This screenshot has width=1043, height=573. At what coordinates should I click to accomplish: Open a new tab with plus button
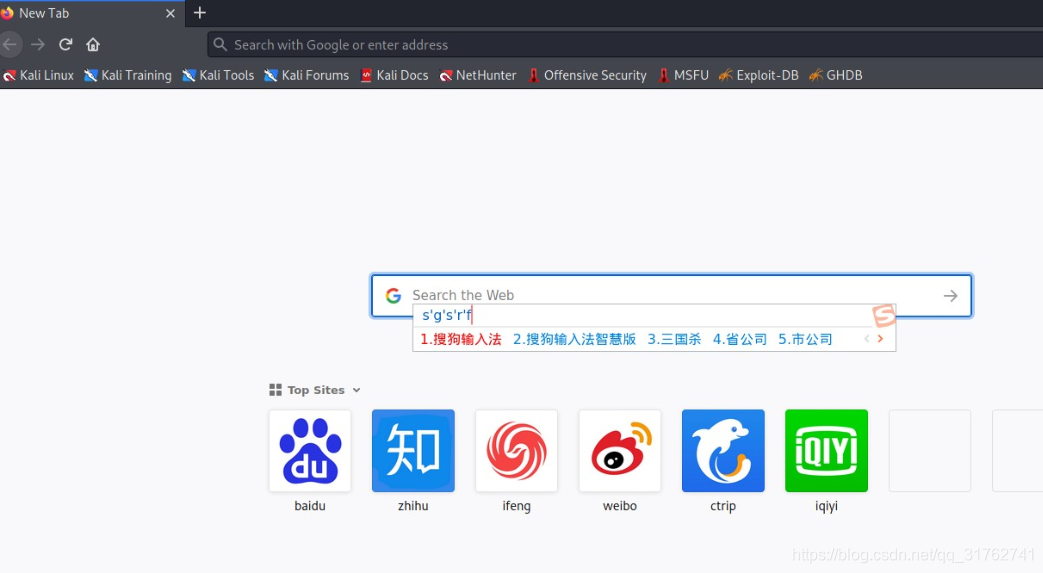click(x=200, y=13)
